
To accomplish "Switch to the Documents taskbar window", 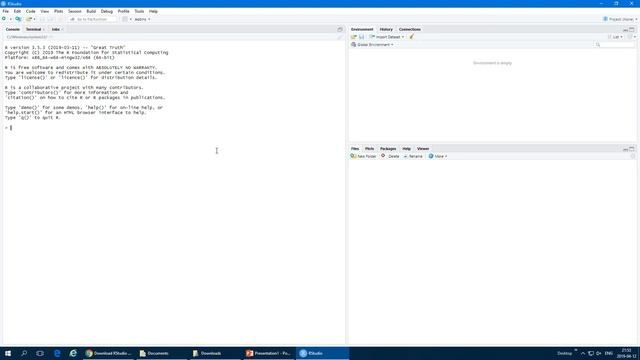I will (x=162, y=353).
